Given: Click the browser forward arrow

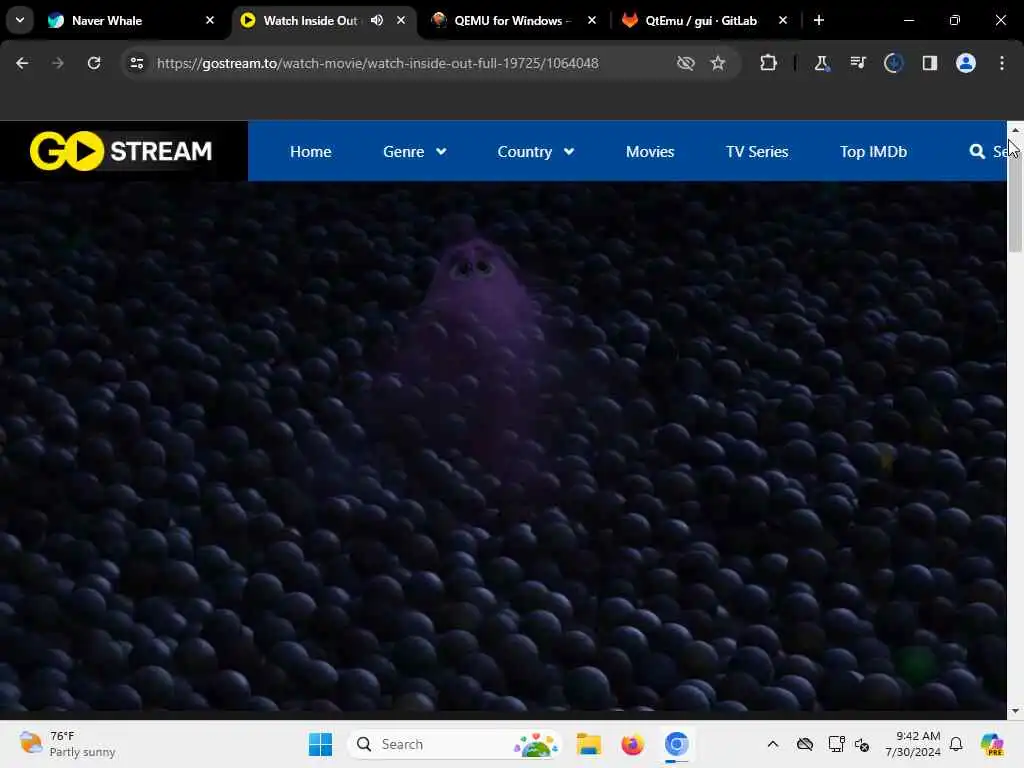Looking at the screenshot, I should pos(58,63).
